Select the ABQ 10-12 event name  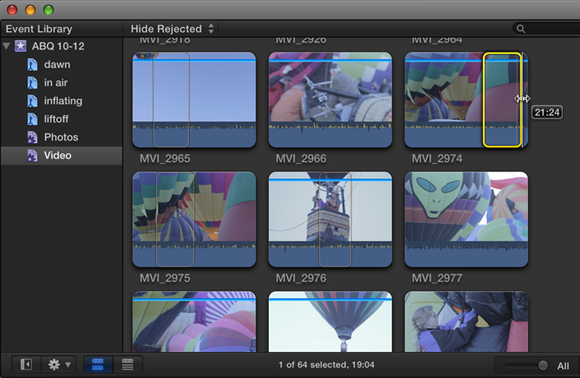point(58,46)
